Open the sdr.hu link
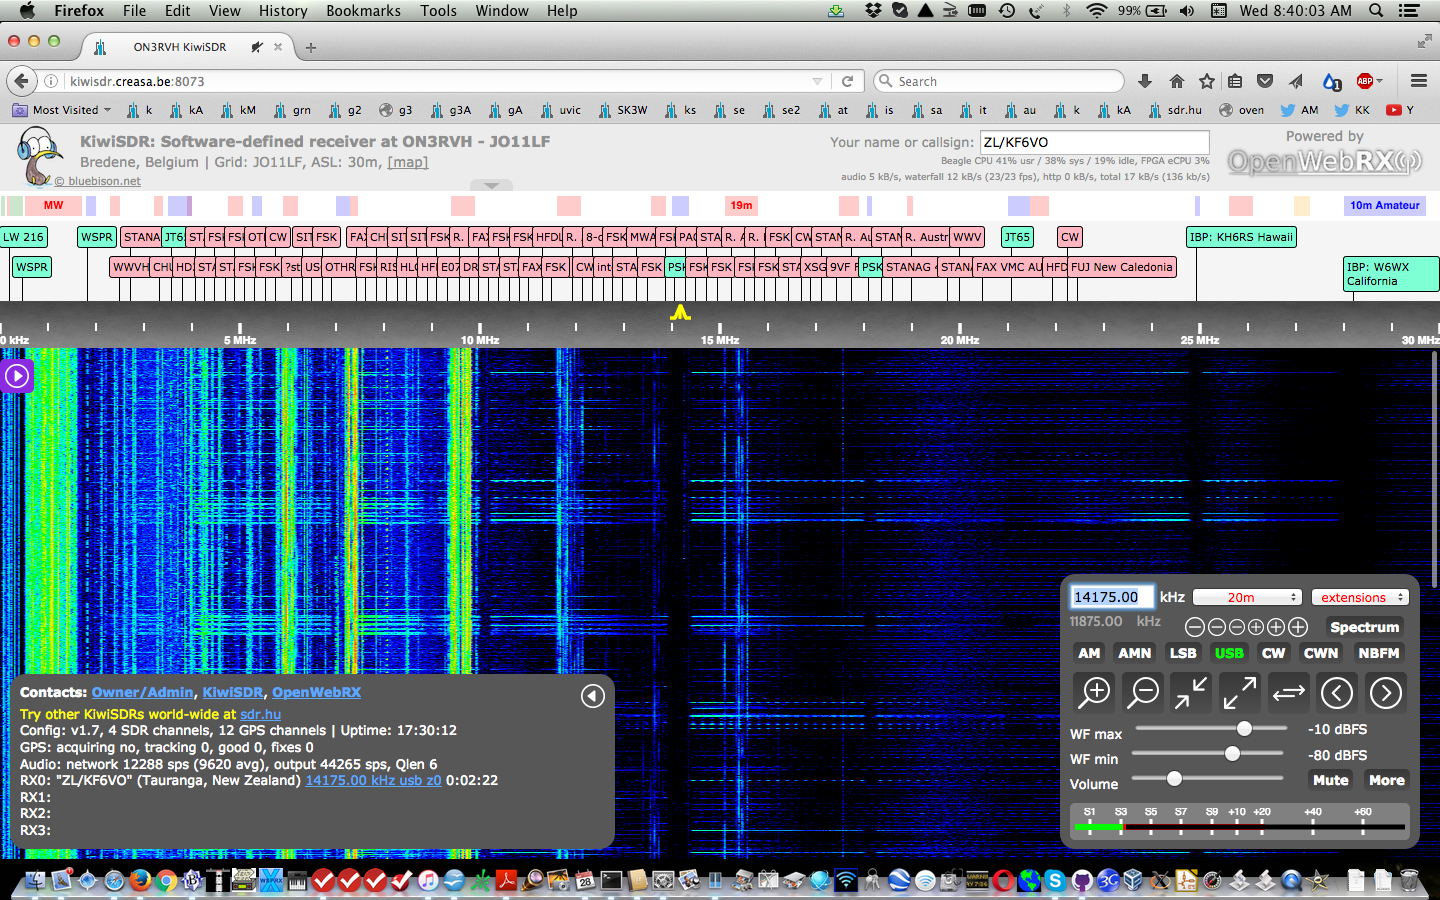 click(260, 714)
